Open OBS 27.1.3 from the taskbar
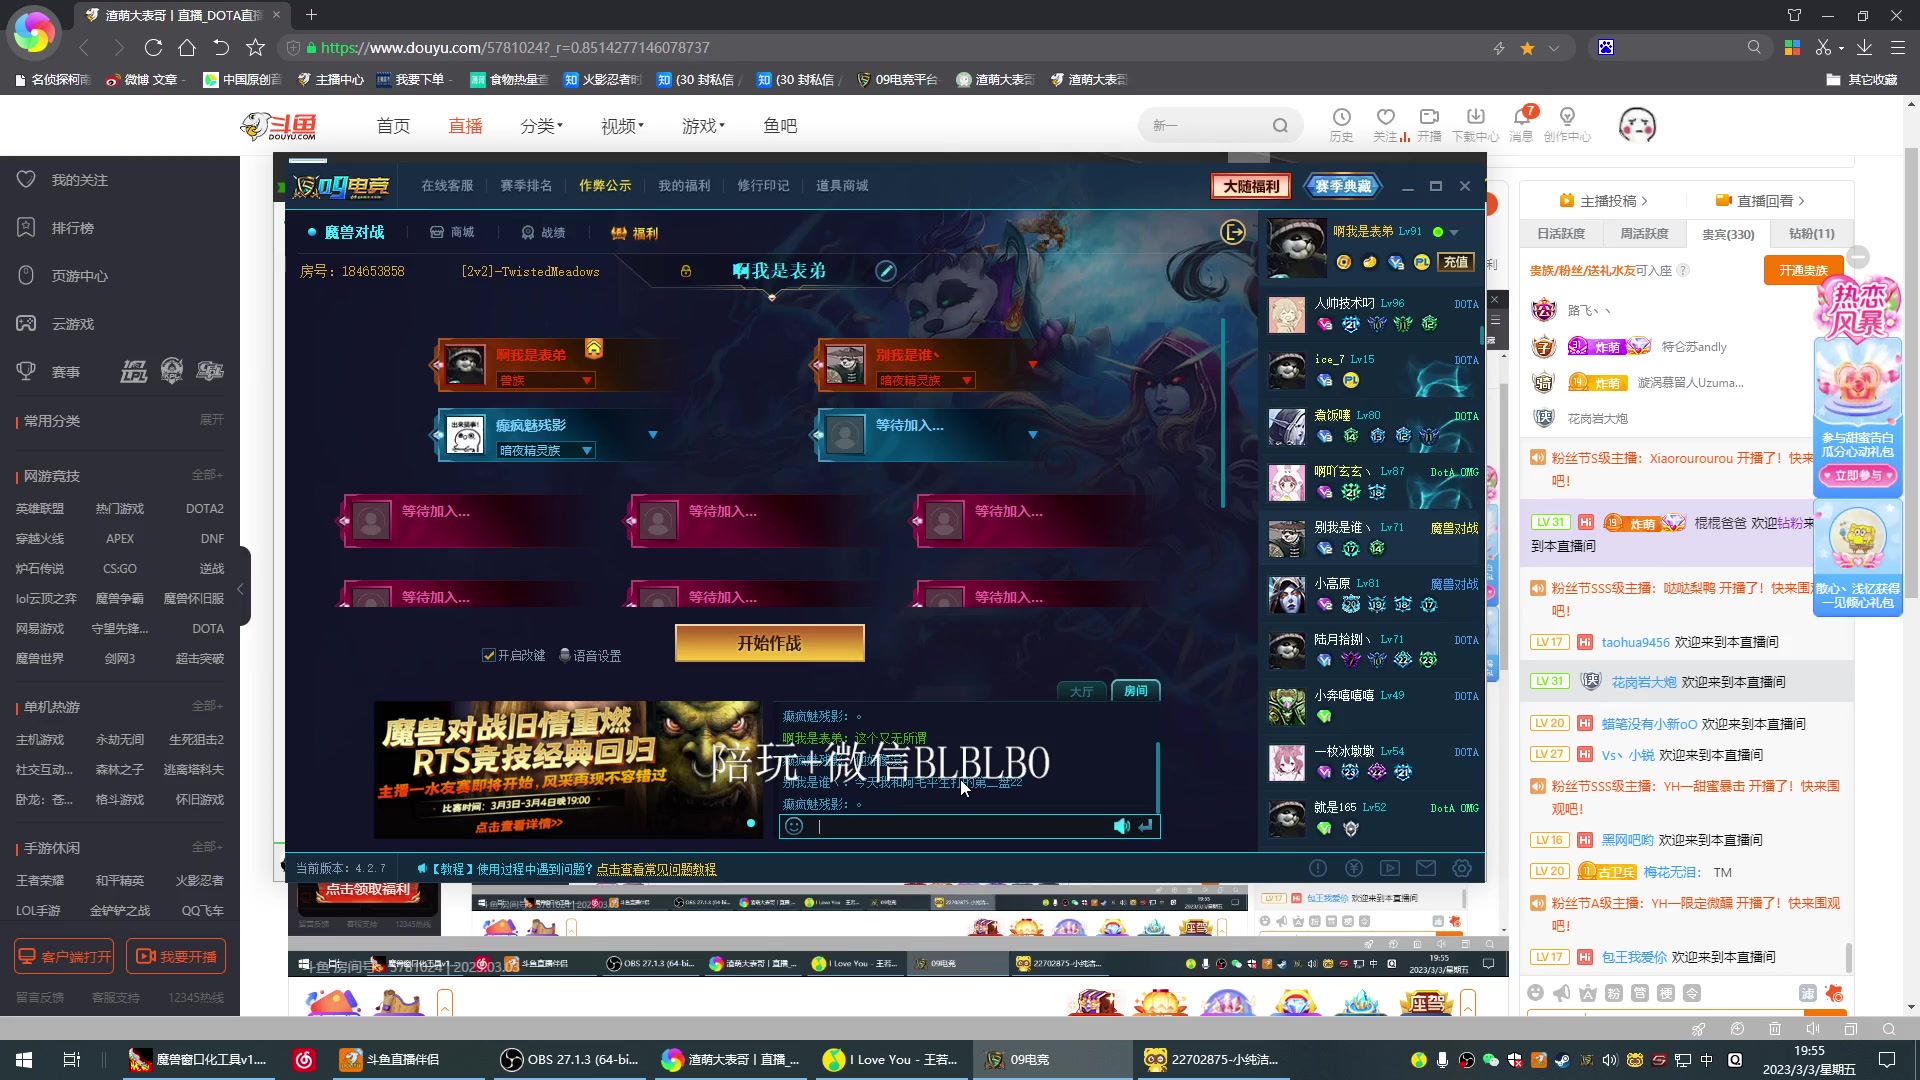The image size is (1920, 1080). (570, 1060)
